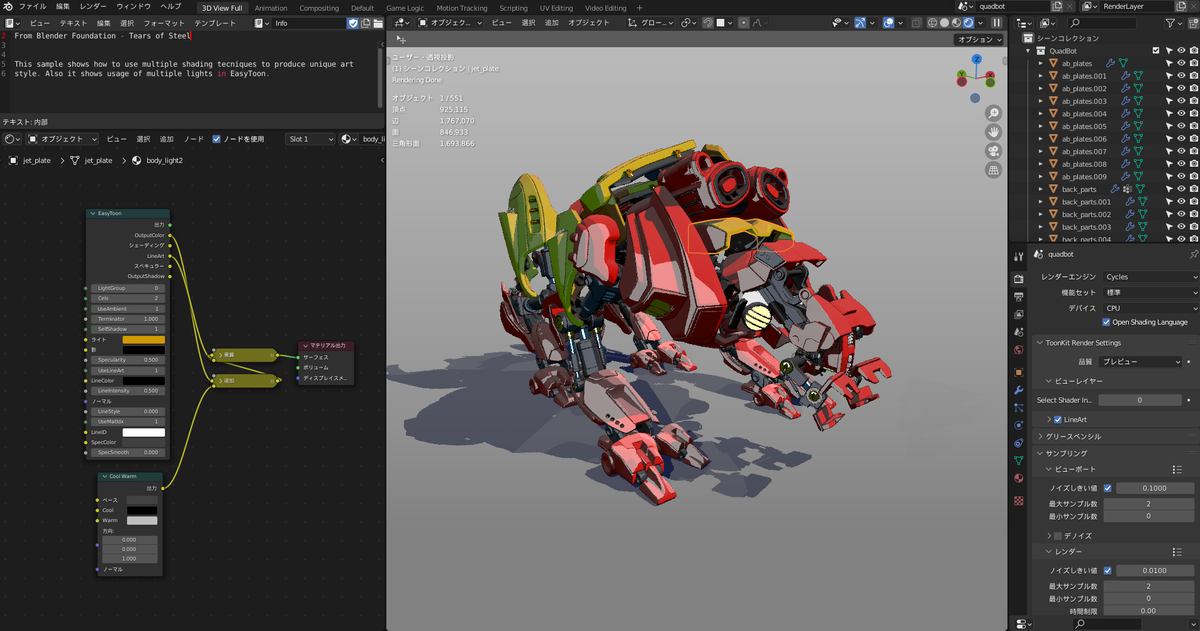Viewport: 1200px width, 631px height.
Task: Toggle snapping magnet in viewport header
Action: click(x=708, y=22)
